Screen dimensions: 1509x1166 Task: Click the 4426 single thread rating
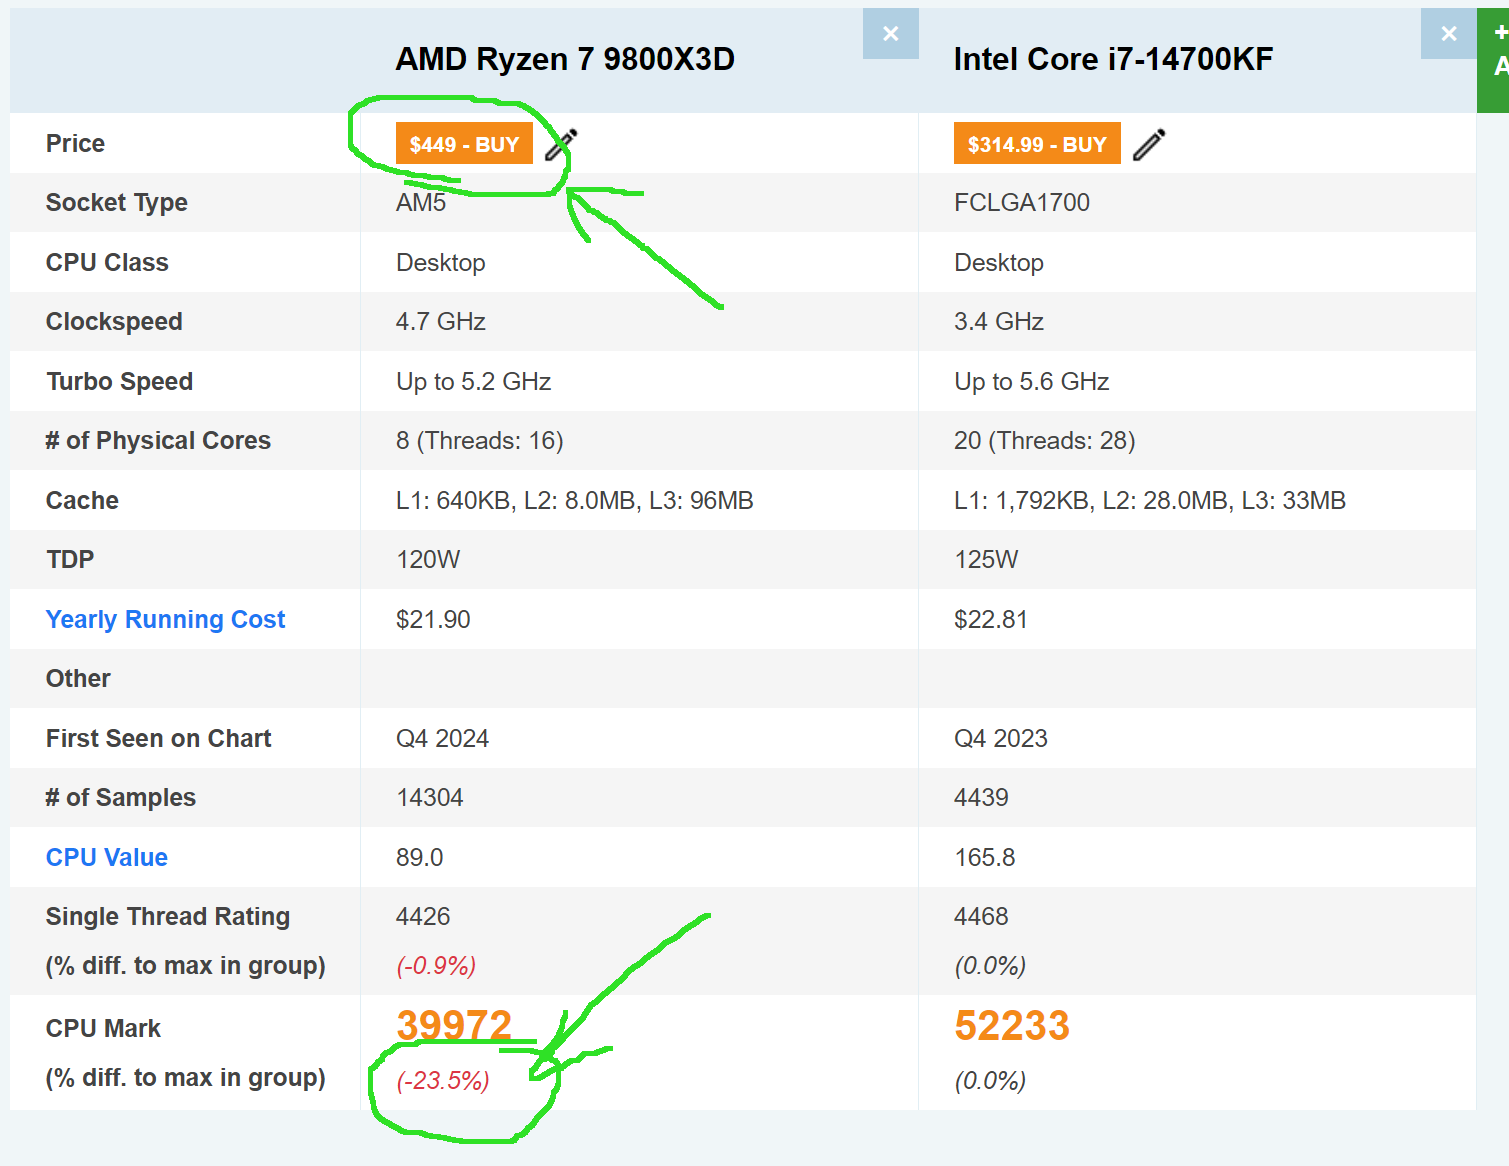[423, 916]
